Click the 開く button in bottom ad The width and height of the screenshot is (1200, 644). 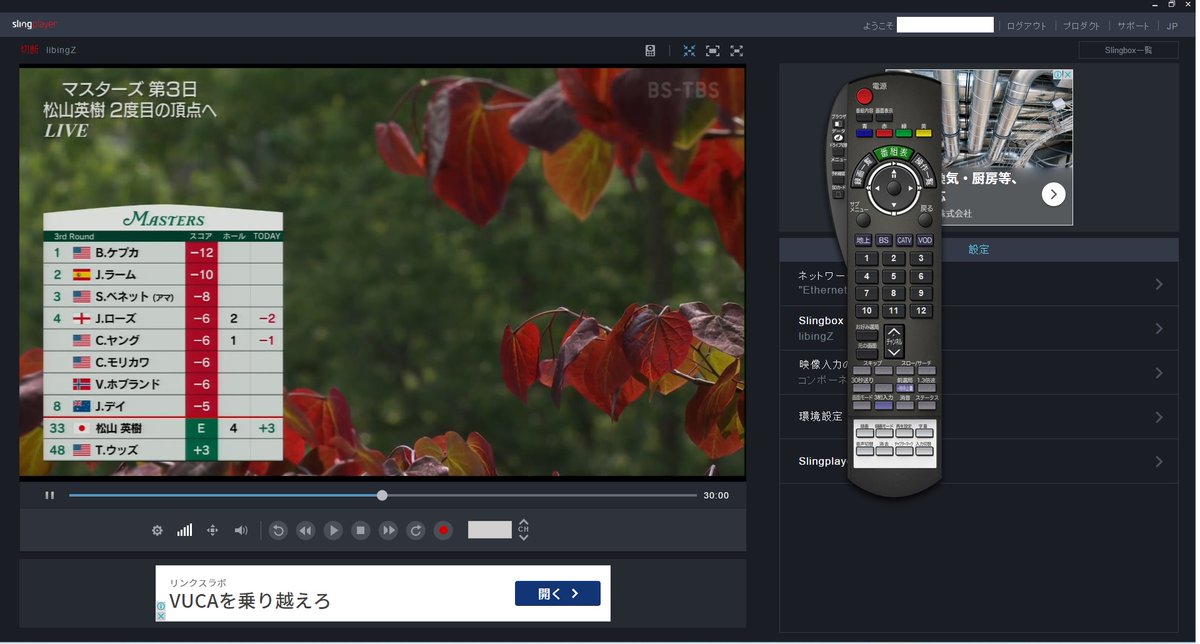[x=558, y=593]
